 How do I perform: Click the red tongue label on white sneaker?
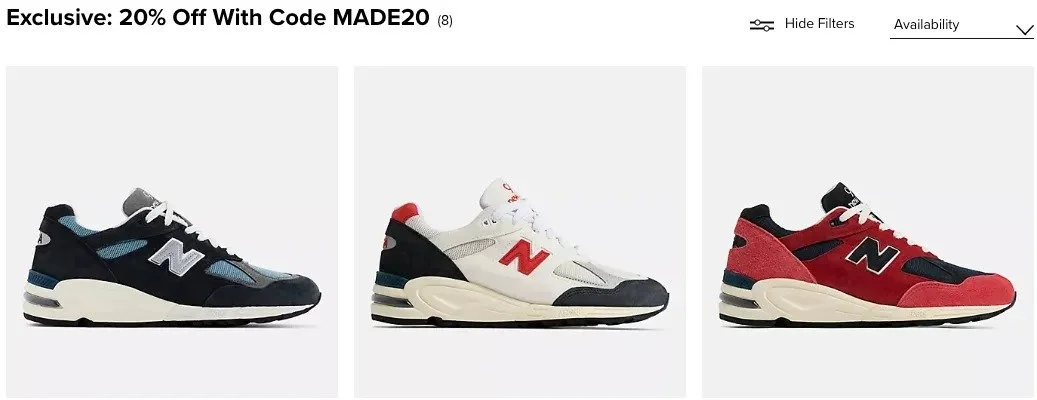pos(510,192)
